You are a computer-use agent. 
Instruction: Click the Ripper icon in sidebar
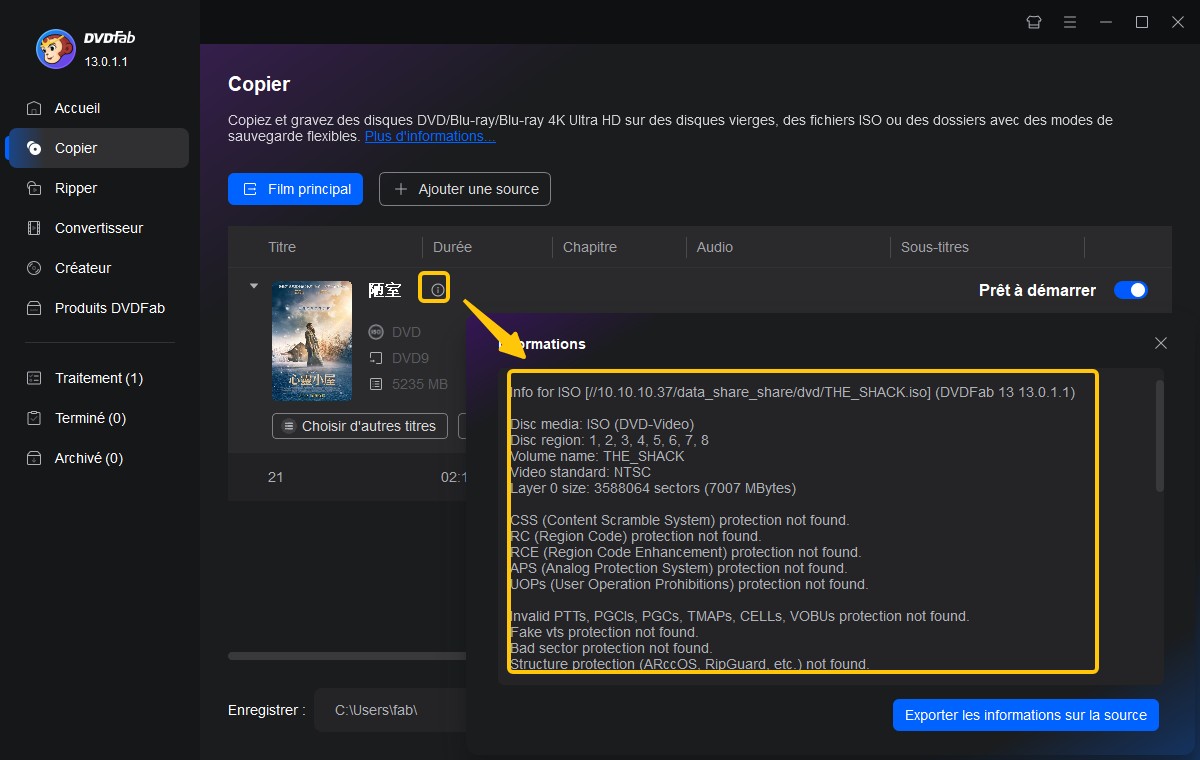tap(34, 188)
